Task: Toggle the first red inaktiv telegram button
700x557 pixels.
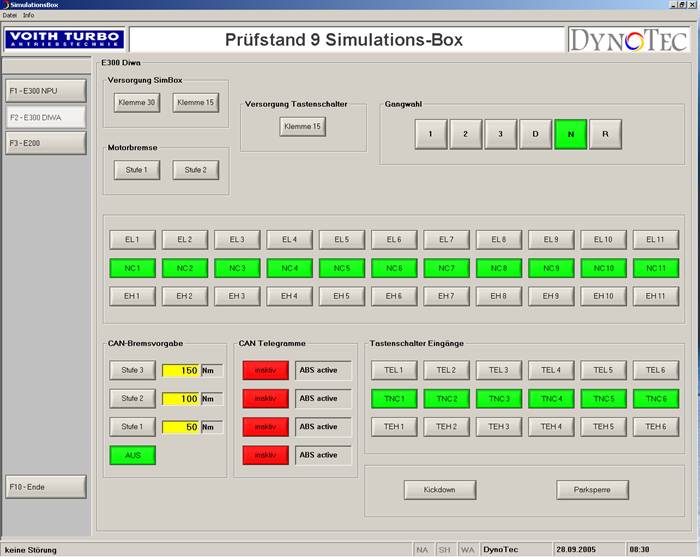Action: coord(265,370)
